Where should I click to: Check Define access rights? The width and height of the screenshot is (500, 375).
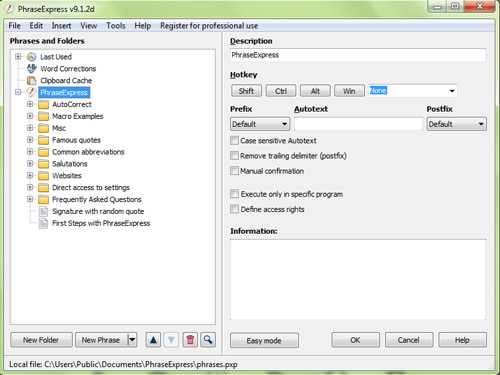(x=235, y=209)
